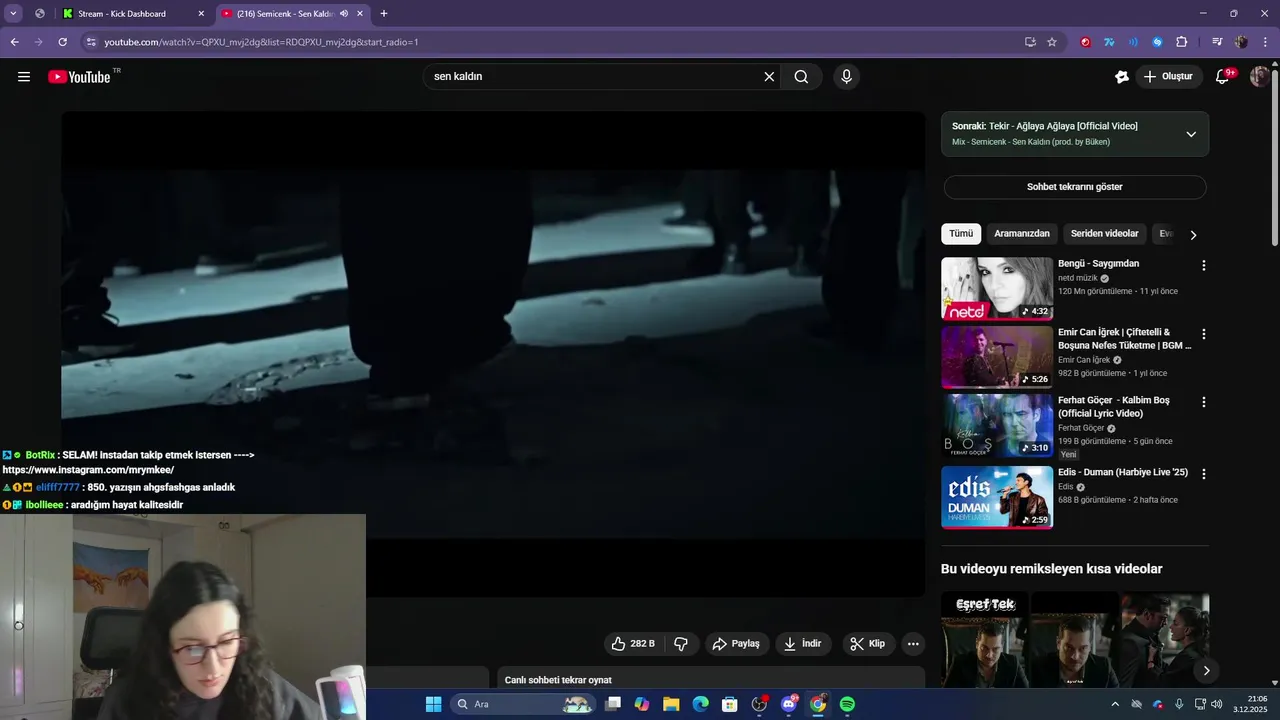The height and width of the screenshot is (720, 1280).
Task: Show next filter chips with arrow
Action: 1193,234
